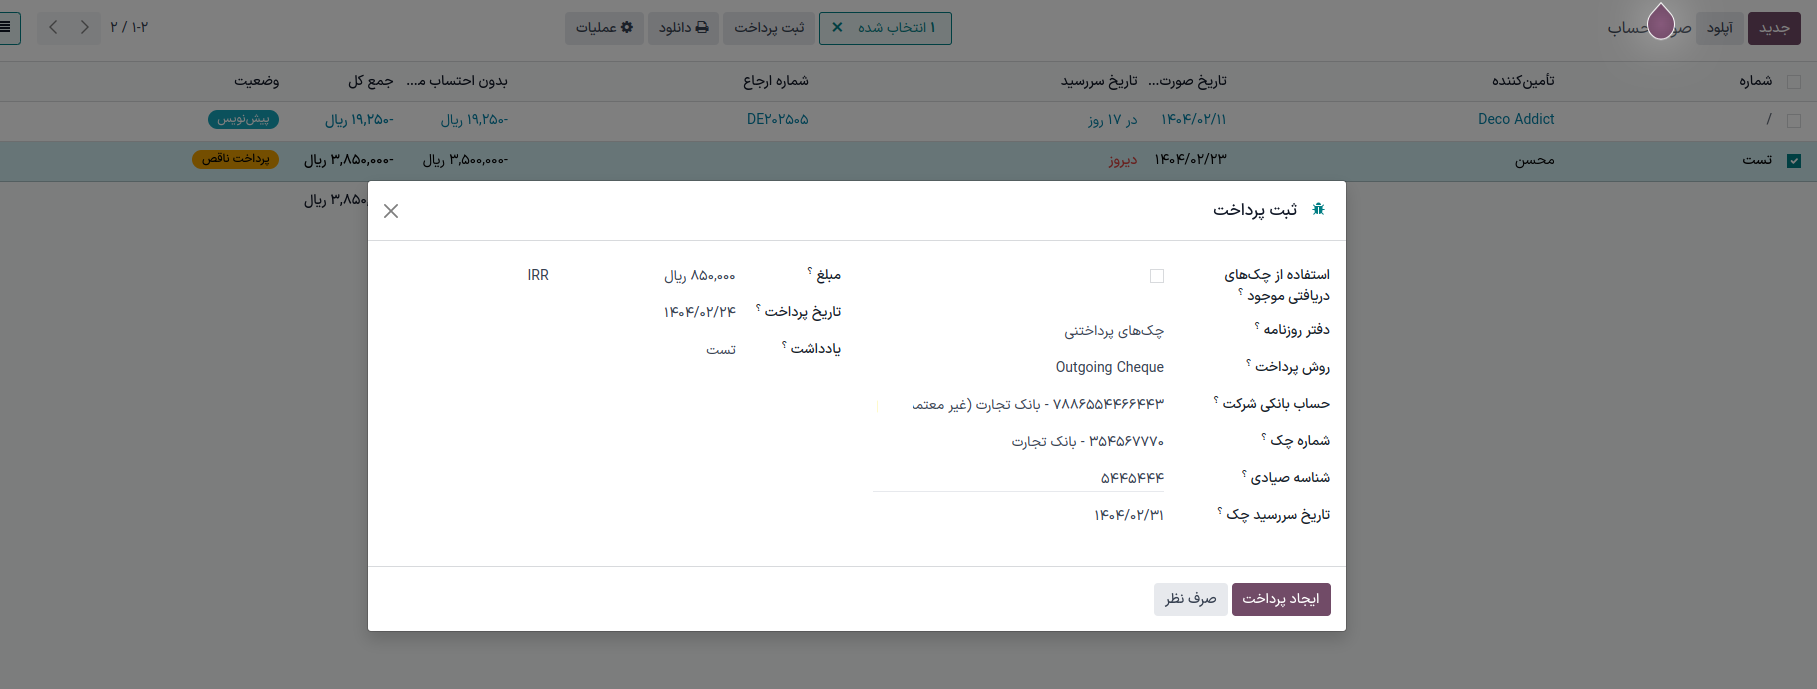
Task: Click the droplet logo icon in header
Action: pos(1660,22)
